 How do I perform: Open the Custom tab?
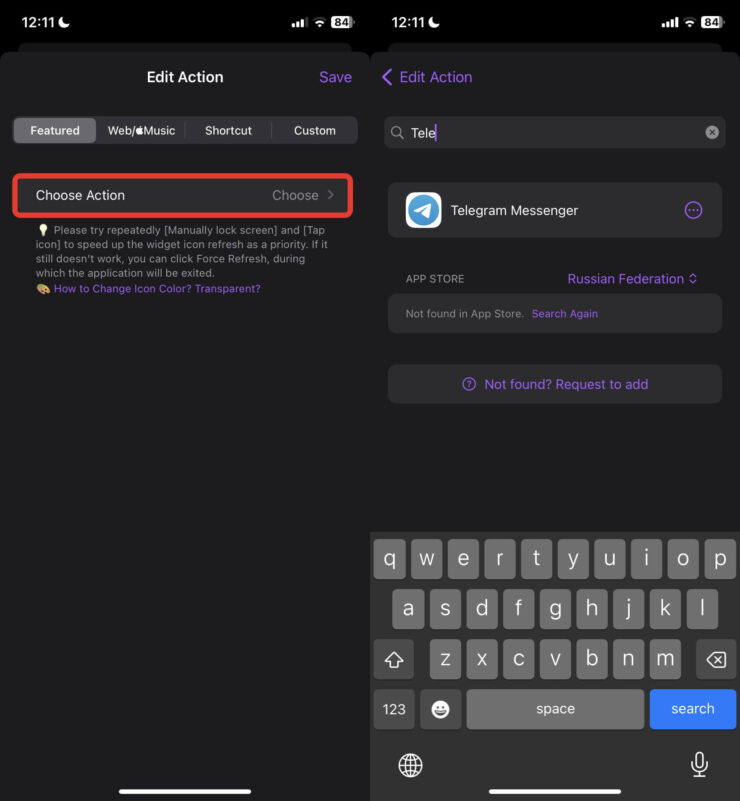pyautogui.click(x=315, y=131)
